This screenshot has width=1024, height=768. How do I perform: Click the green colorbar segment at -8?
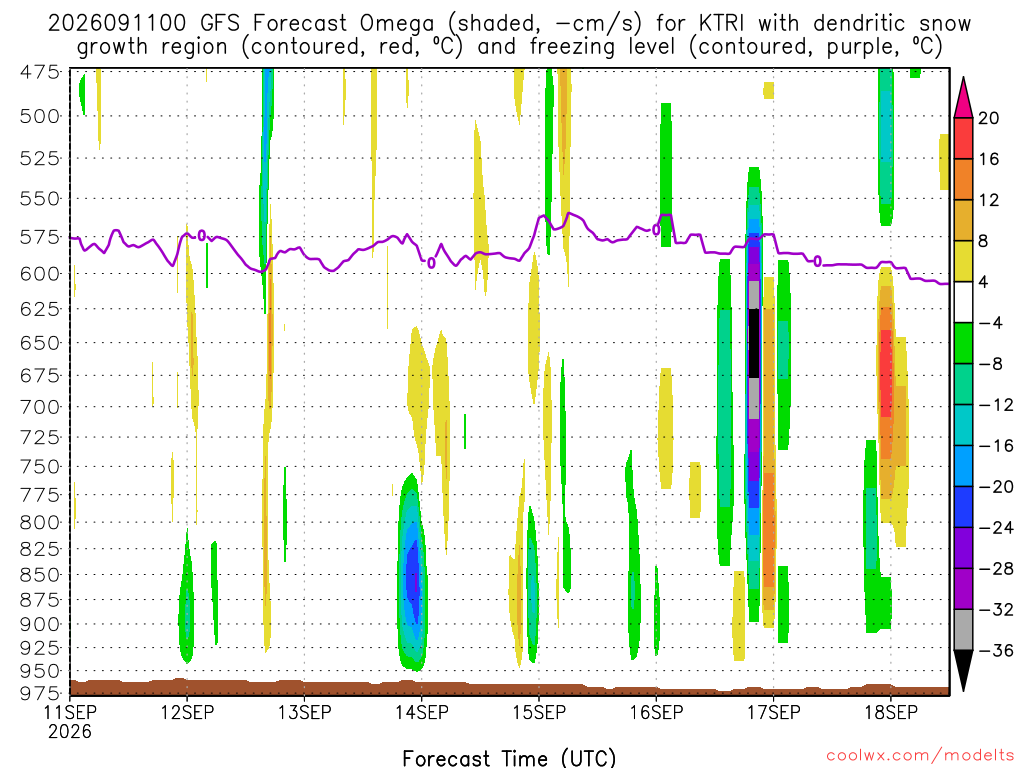pyautogui.click(x=963, y=343)
